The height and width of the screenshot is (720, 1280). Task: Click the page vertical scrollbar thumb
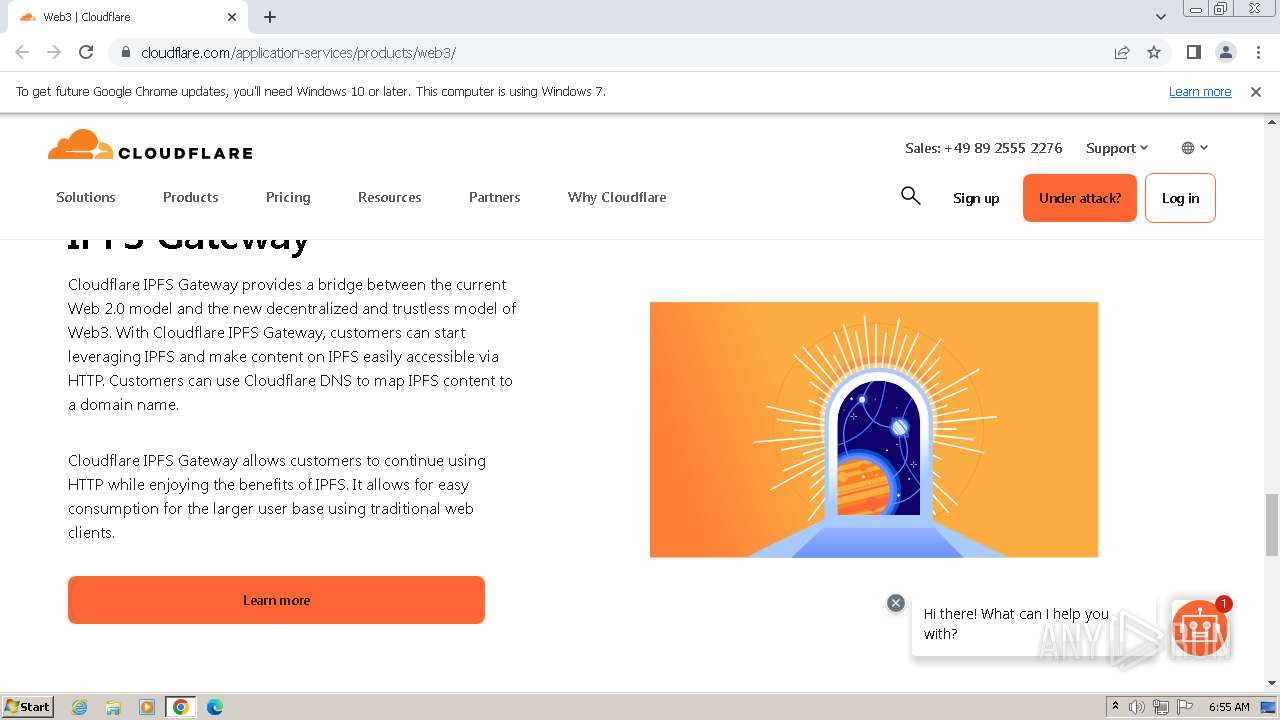pyautogui.click(x=1272, y=524)
